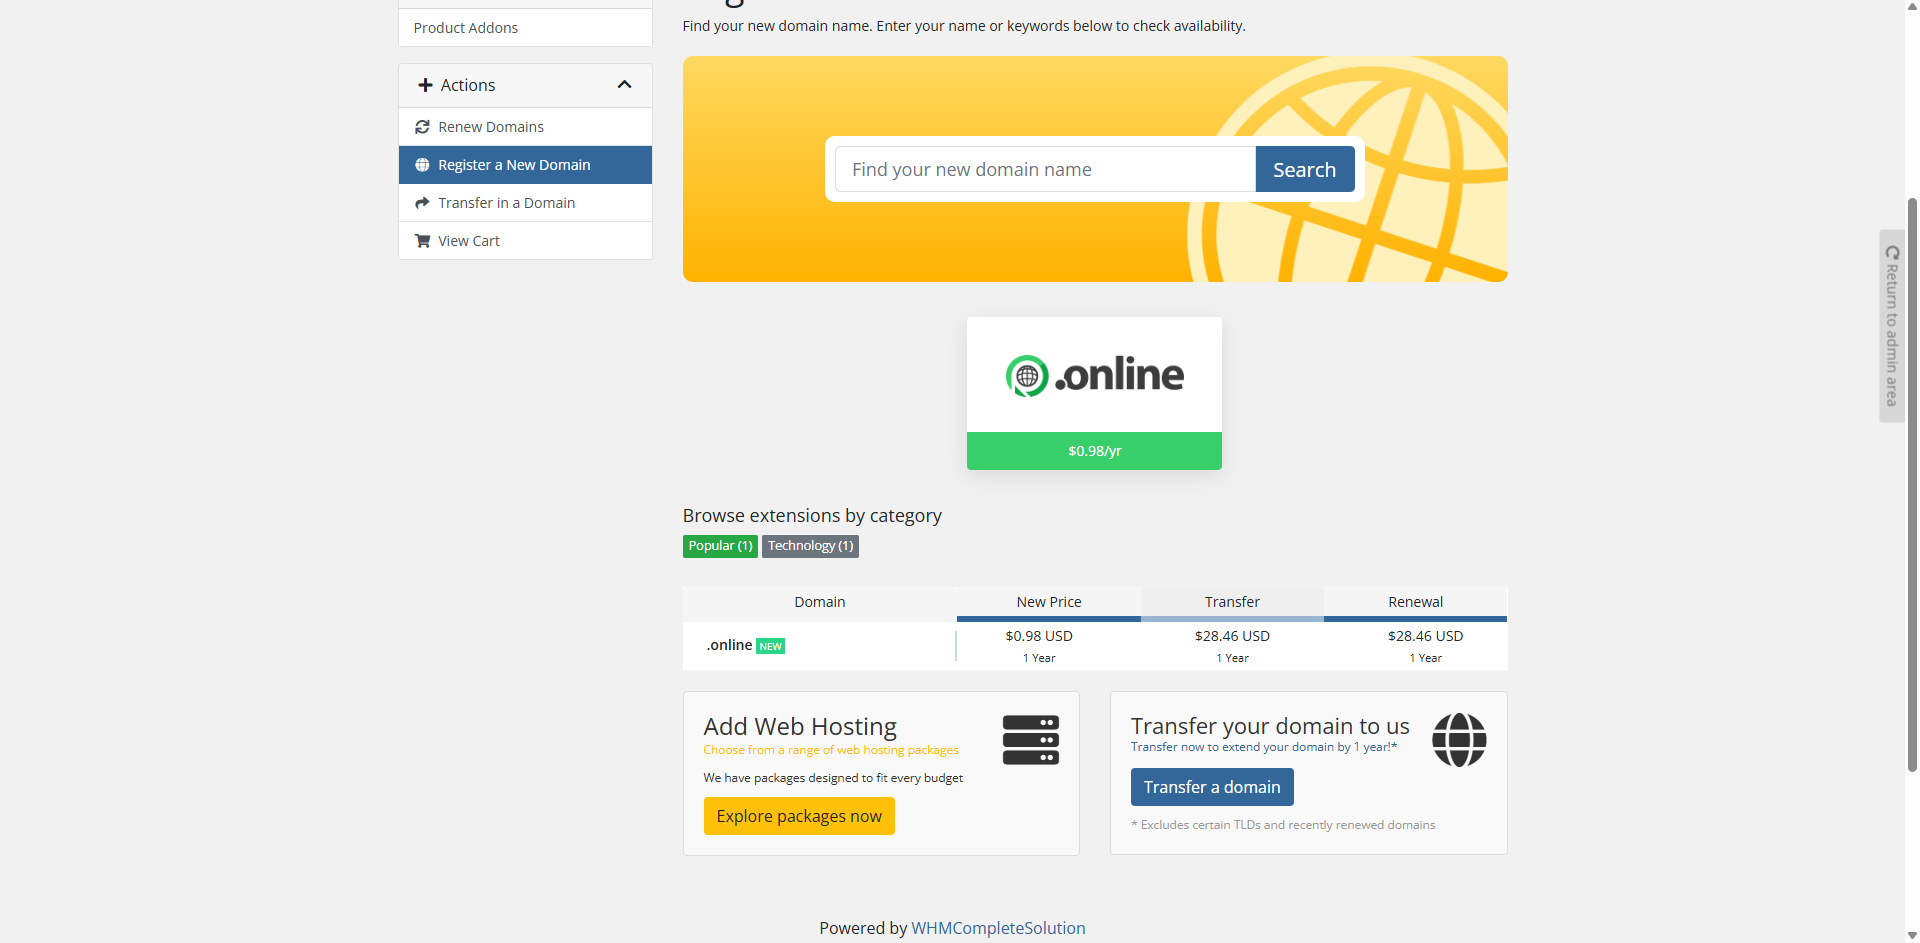
Task: Filter extensions by Technology category
Action: (810, 546)
